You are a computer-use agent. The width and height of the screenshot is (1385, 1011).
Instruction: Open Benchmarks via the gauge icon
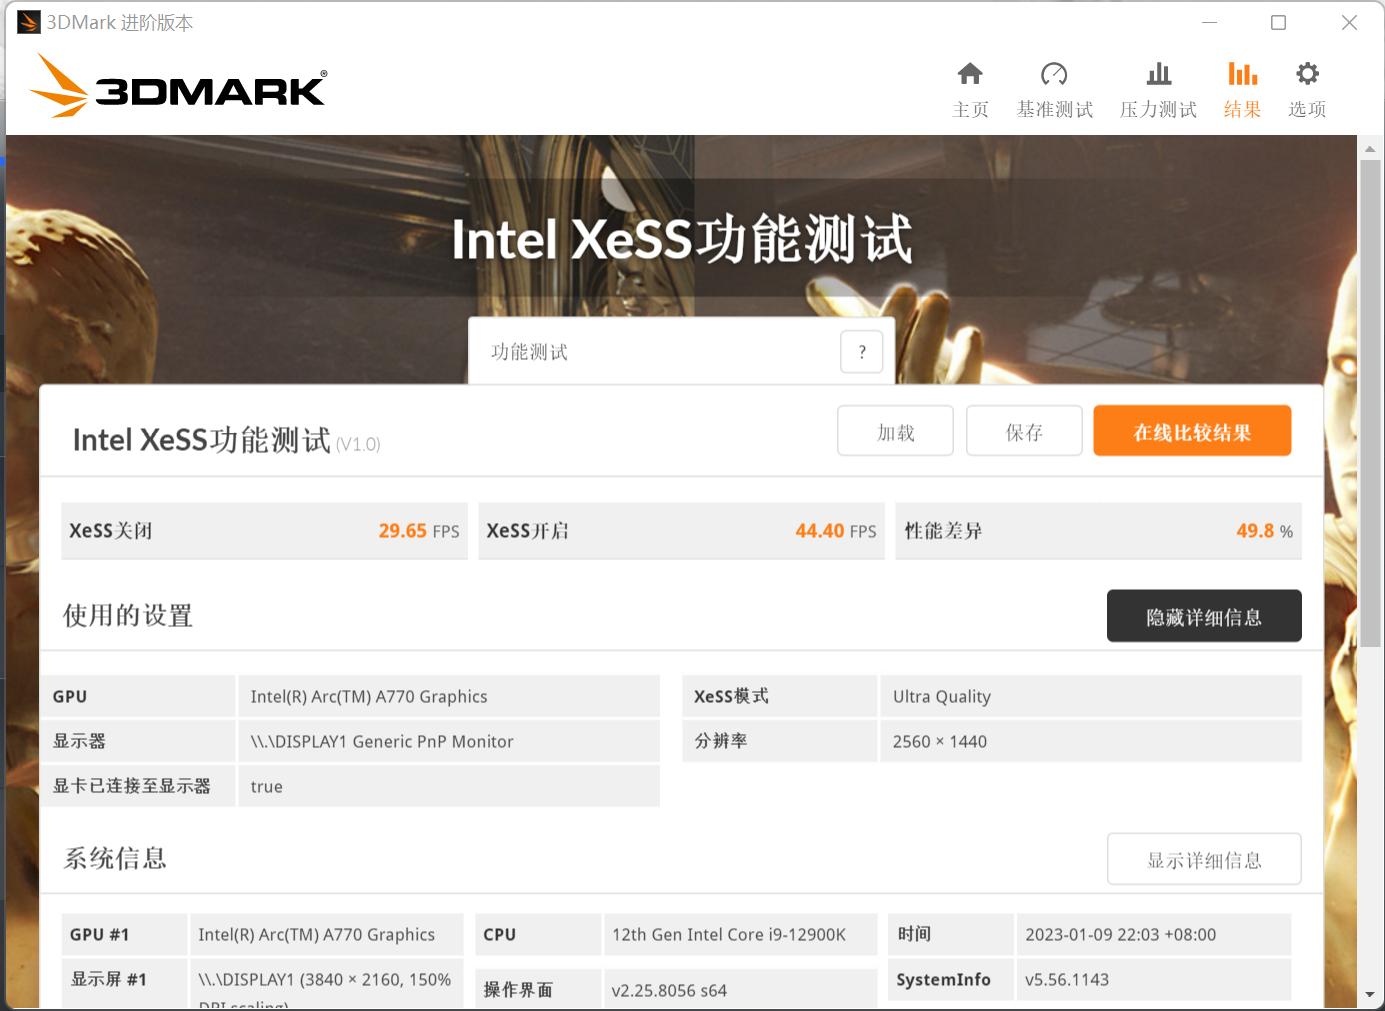1054,74
